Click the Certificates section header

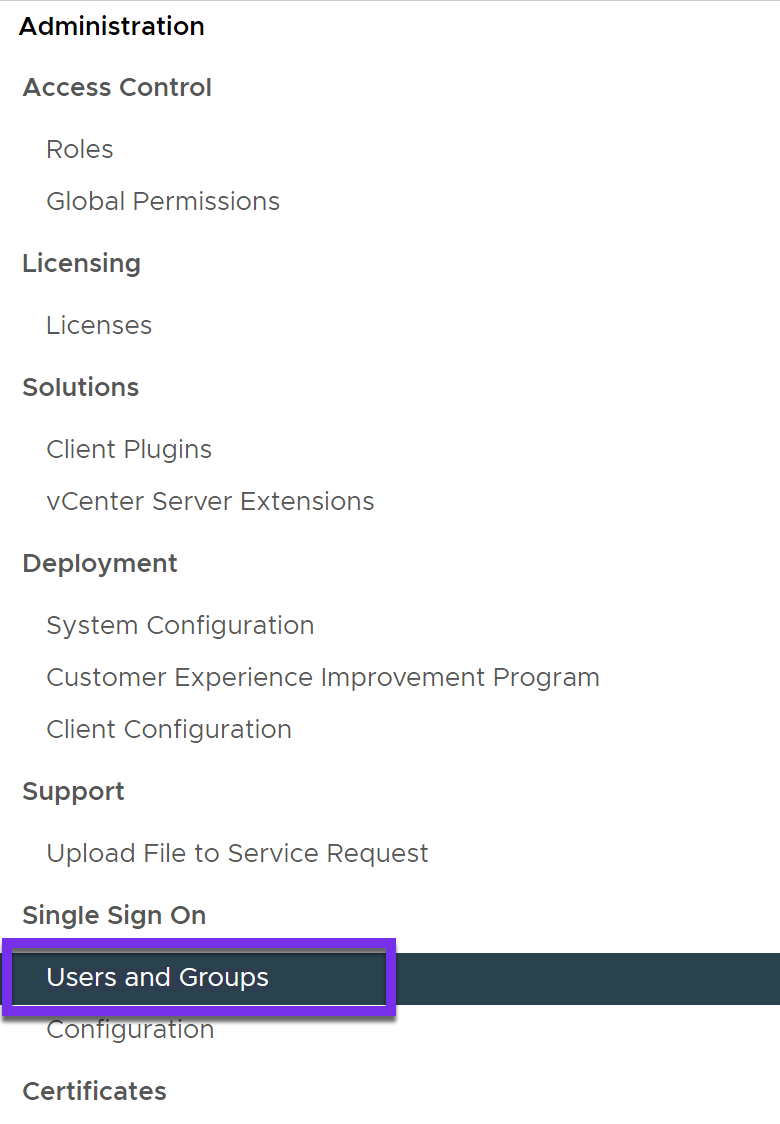point(94,1092)
